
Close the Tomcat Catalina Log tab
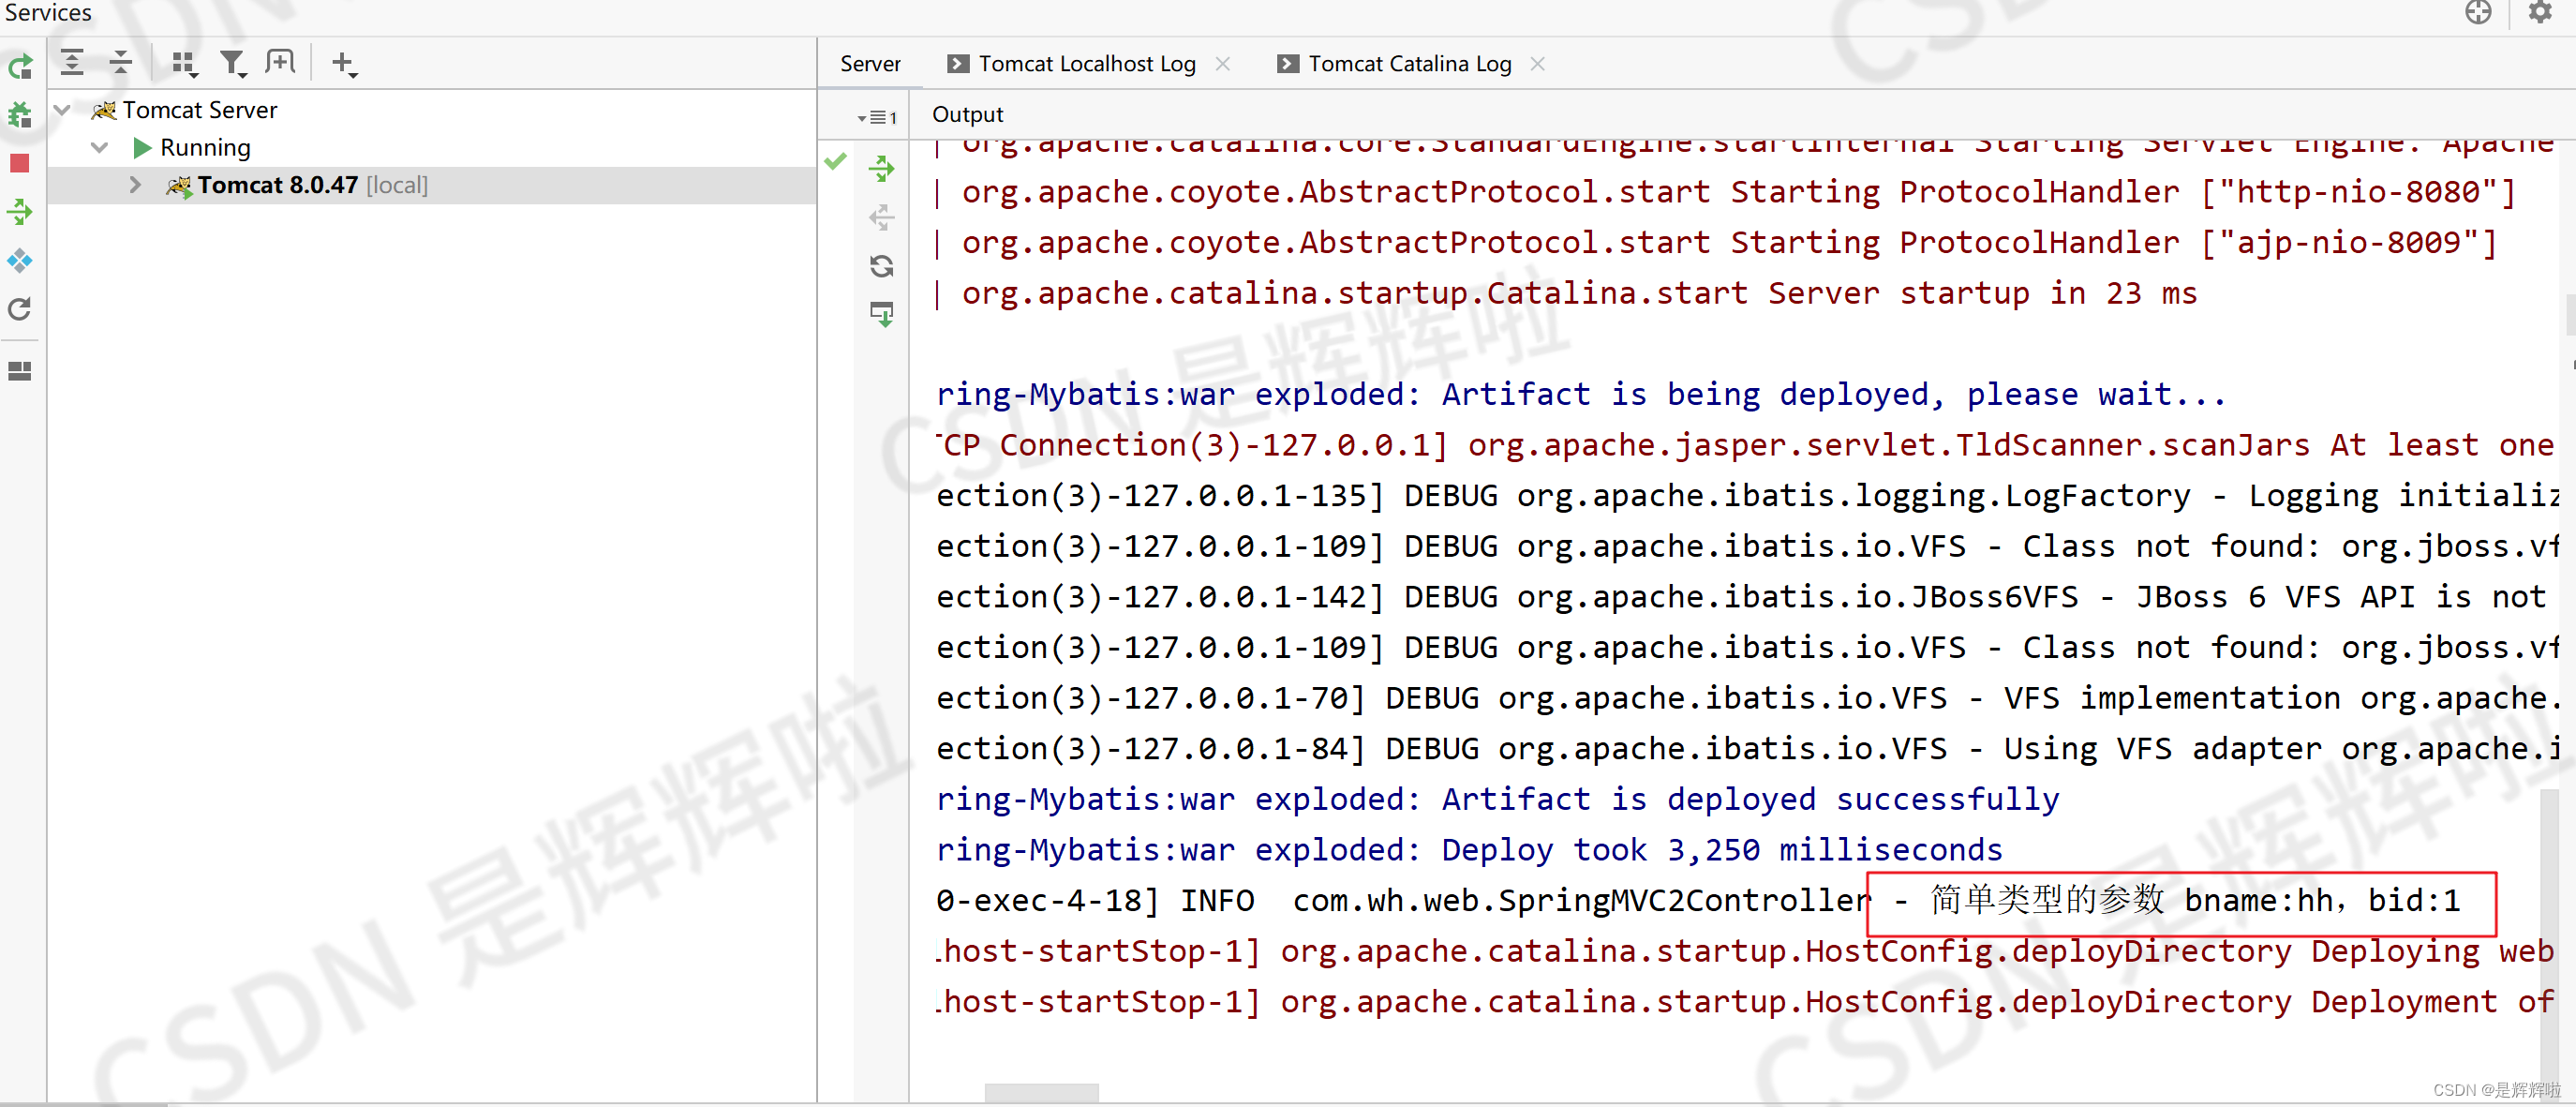[x=1537, y=64]
